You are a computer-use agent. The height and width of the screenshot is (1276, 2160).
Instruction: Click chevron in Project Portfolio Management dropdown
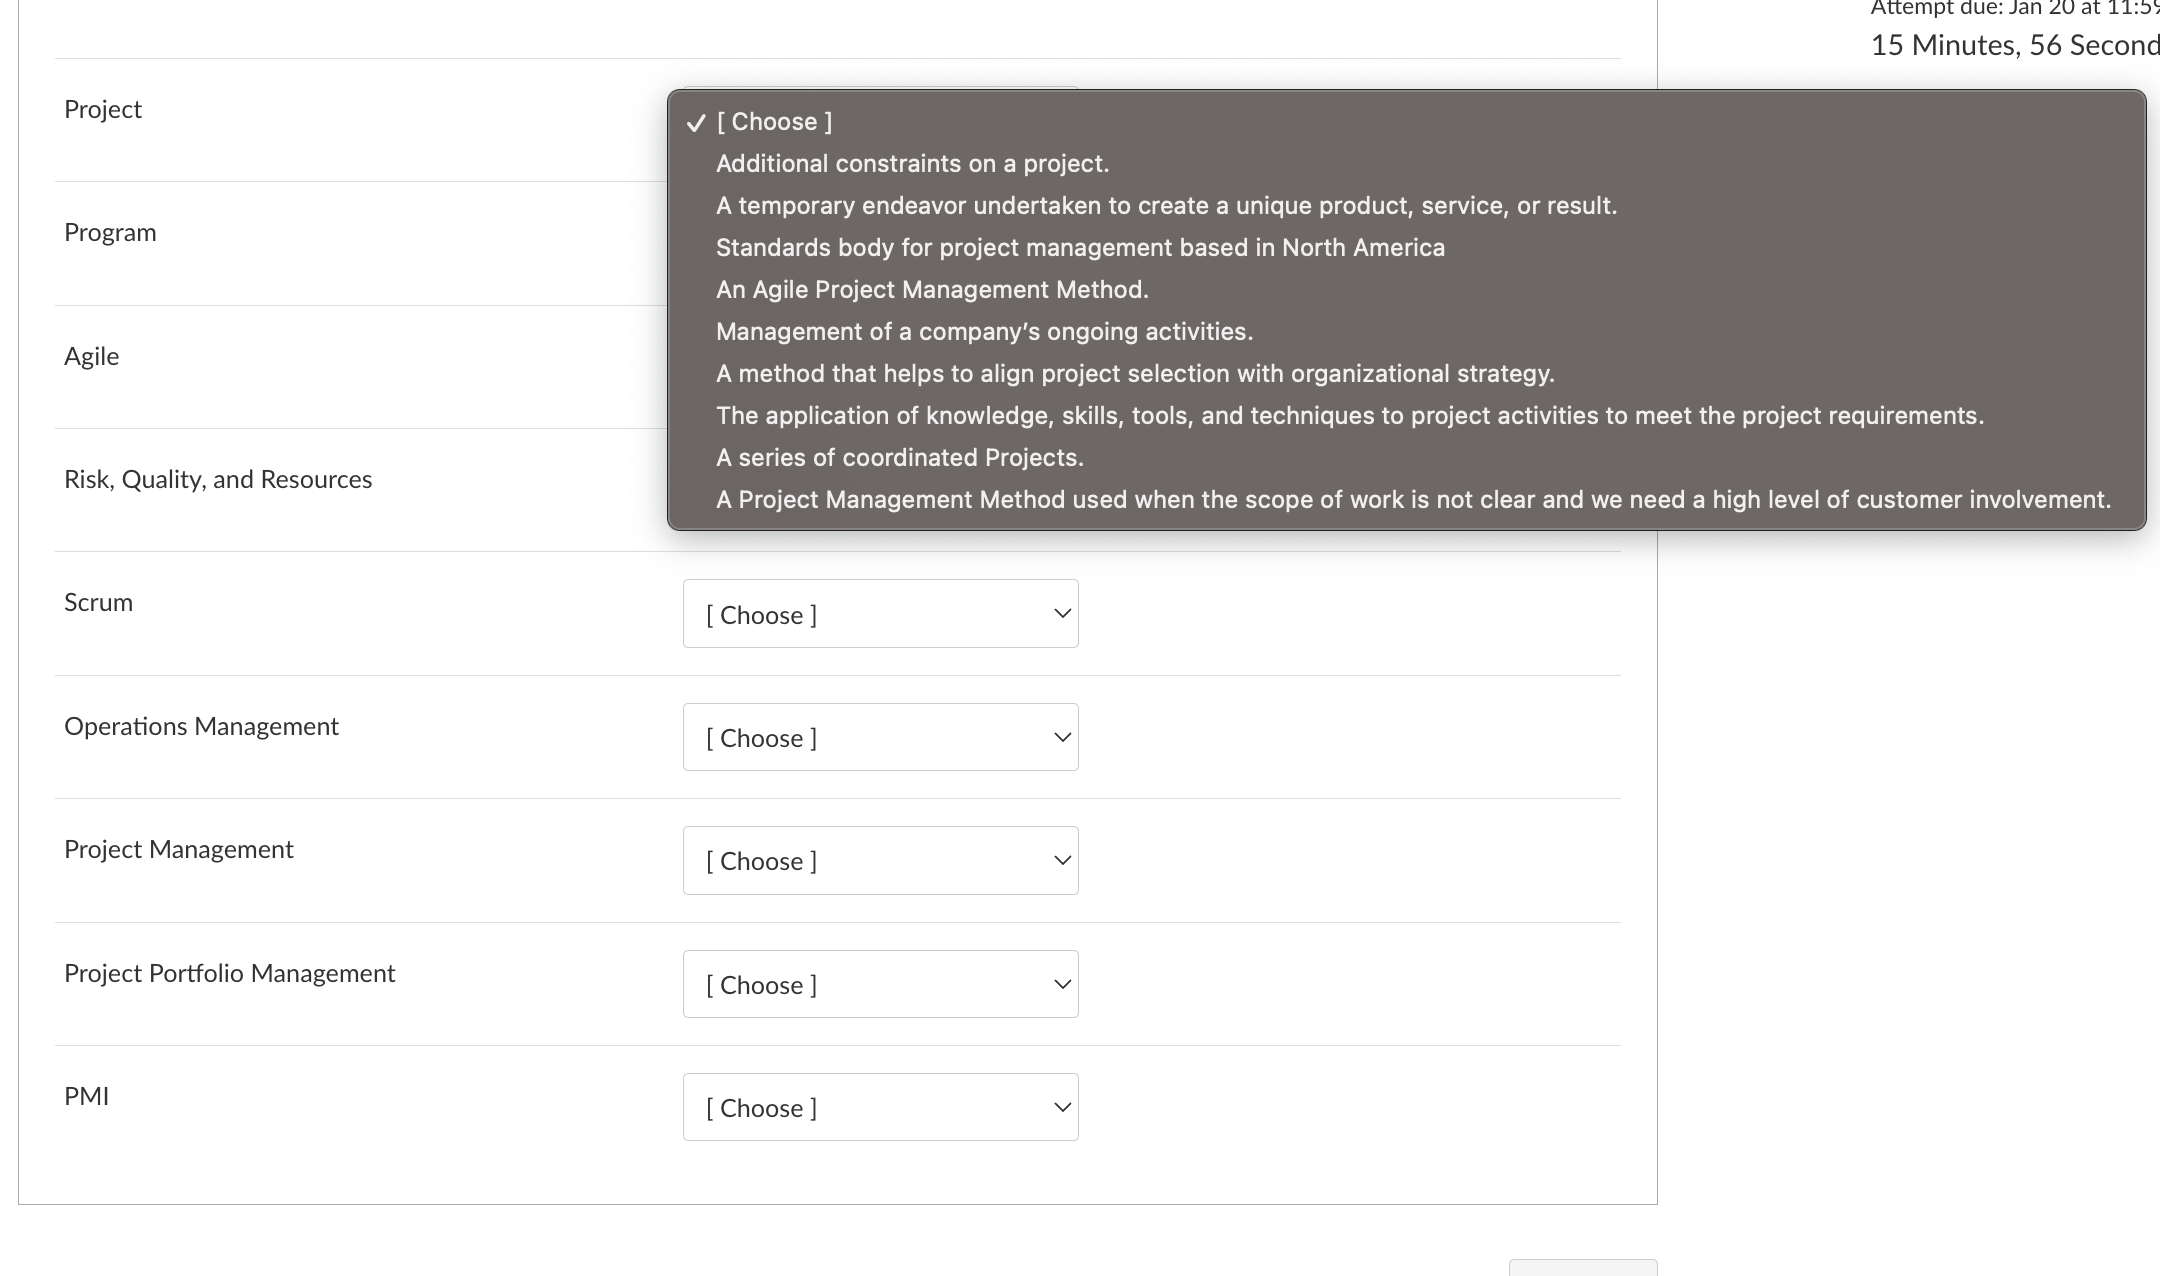click(1062, 984)
